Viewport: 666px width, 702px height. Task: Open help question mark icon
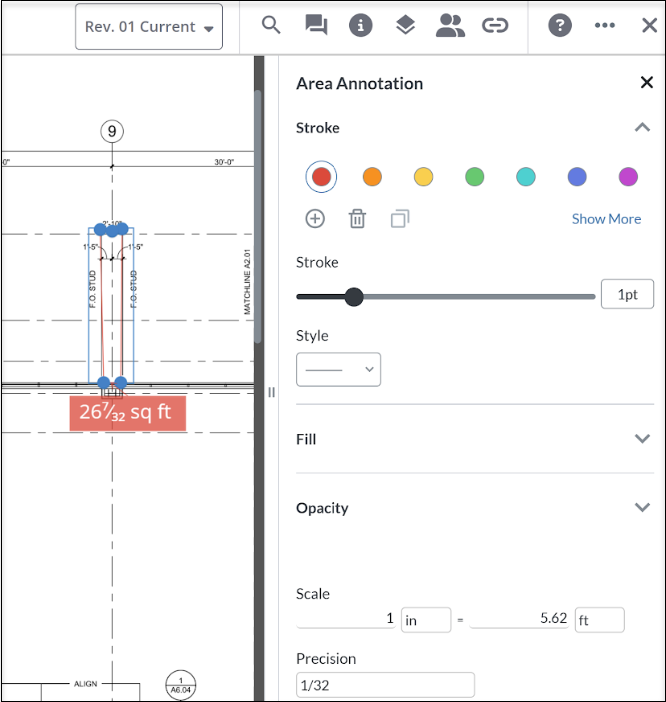point(560,25)
